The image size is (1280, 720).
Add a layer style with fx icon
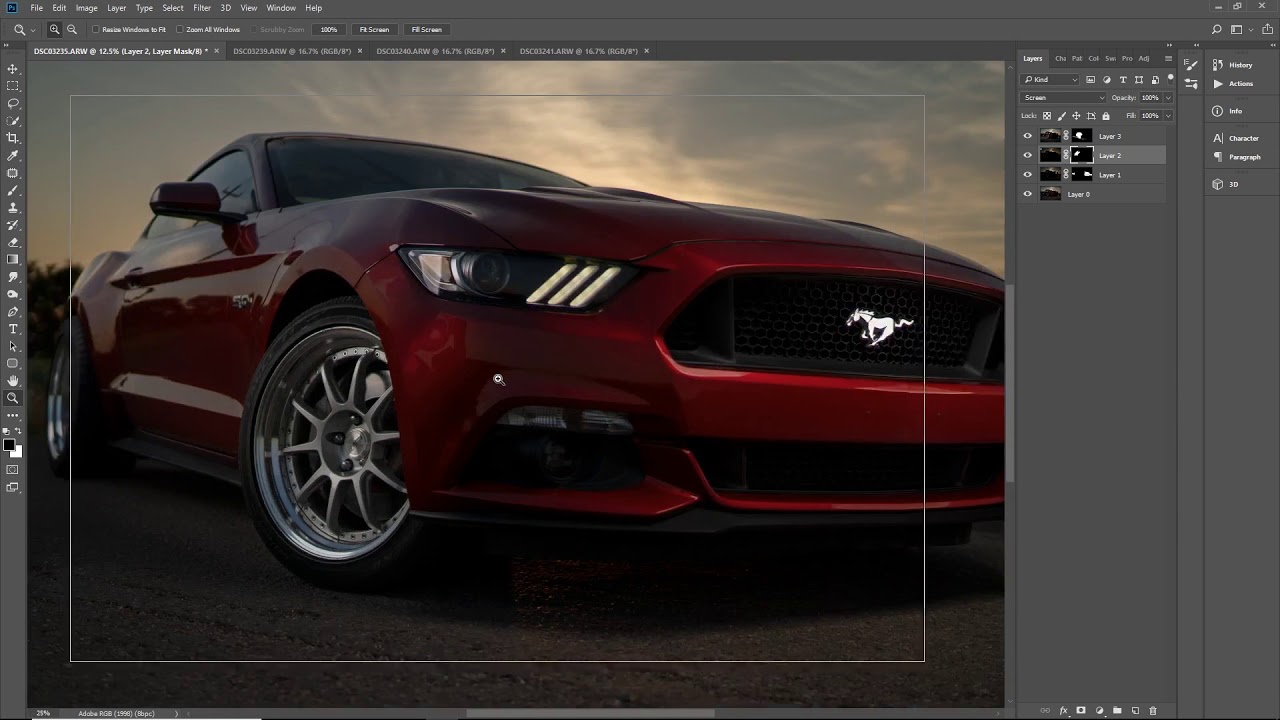(x=1063, y=711)
